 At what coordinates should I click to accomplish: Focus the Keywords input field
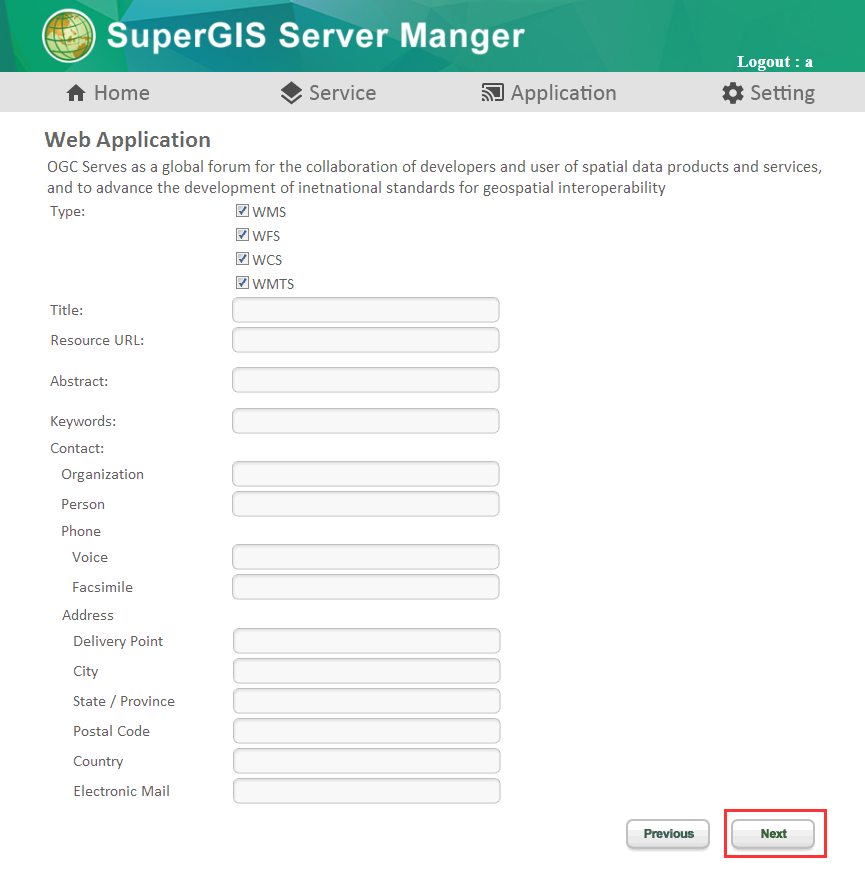point(366,421)
